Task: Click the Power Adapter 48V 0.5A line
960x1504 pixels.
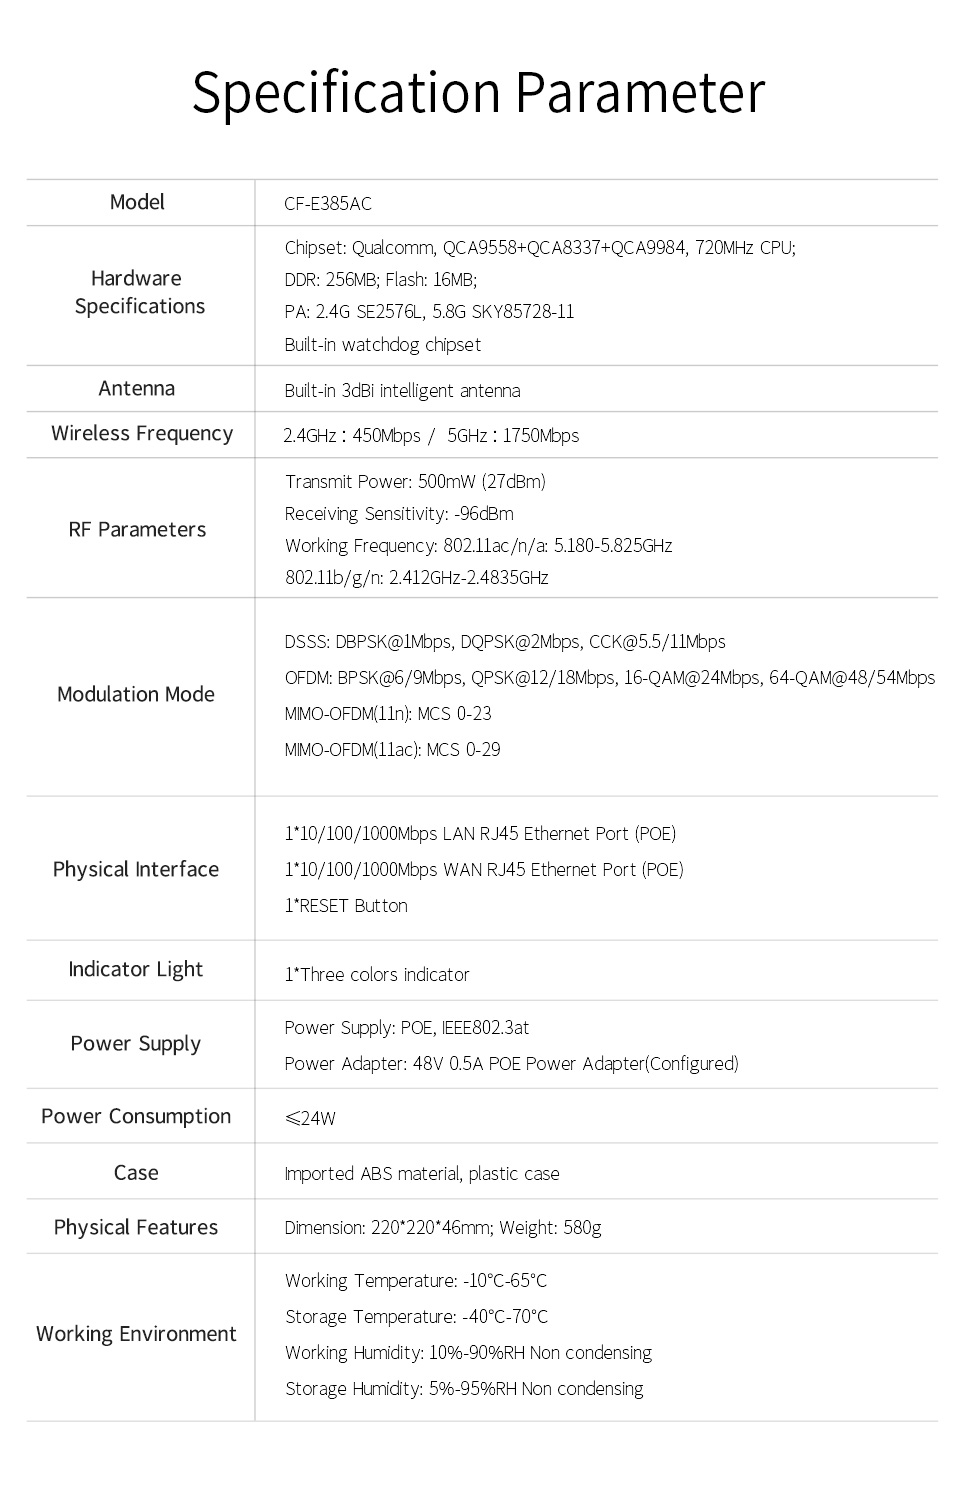Action: [x=511, y=1064]
